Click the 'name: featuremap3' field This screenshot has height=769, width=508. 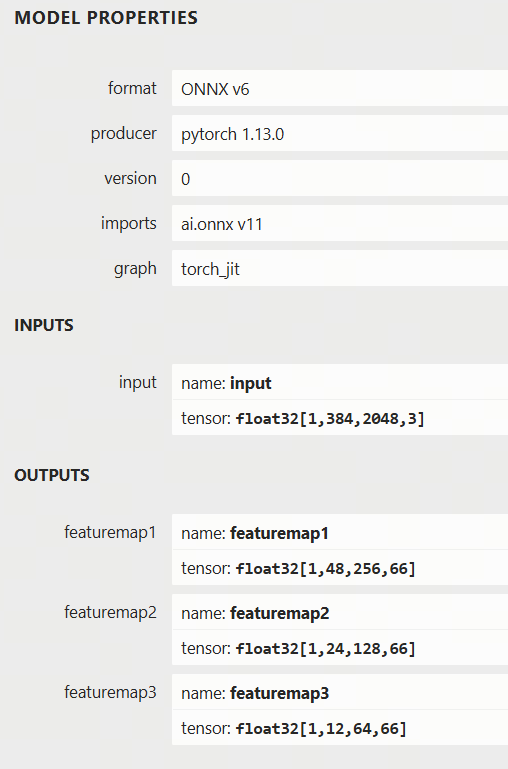coord(340,692)
